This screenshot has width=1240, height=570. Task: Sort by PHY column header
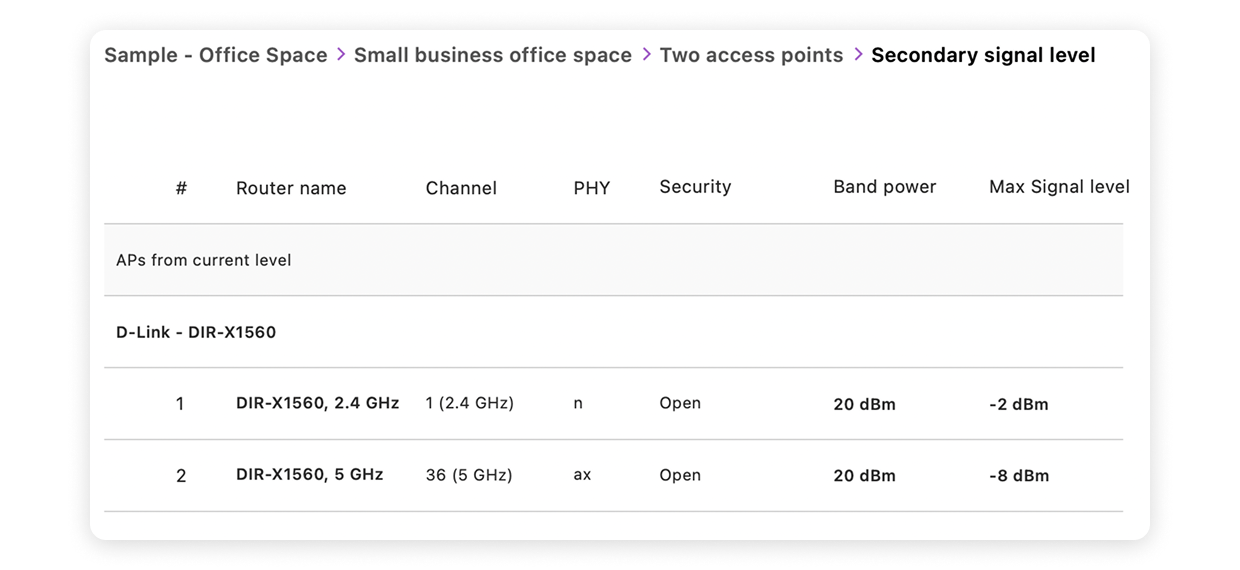coord(592,188)
